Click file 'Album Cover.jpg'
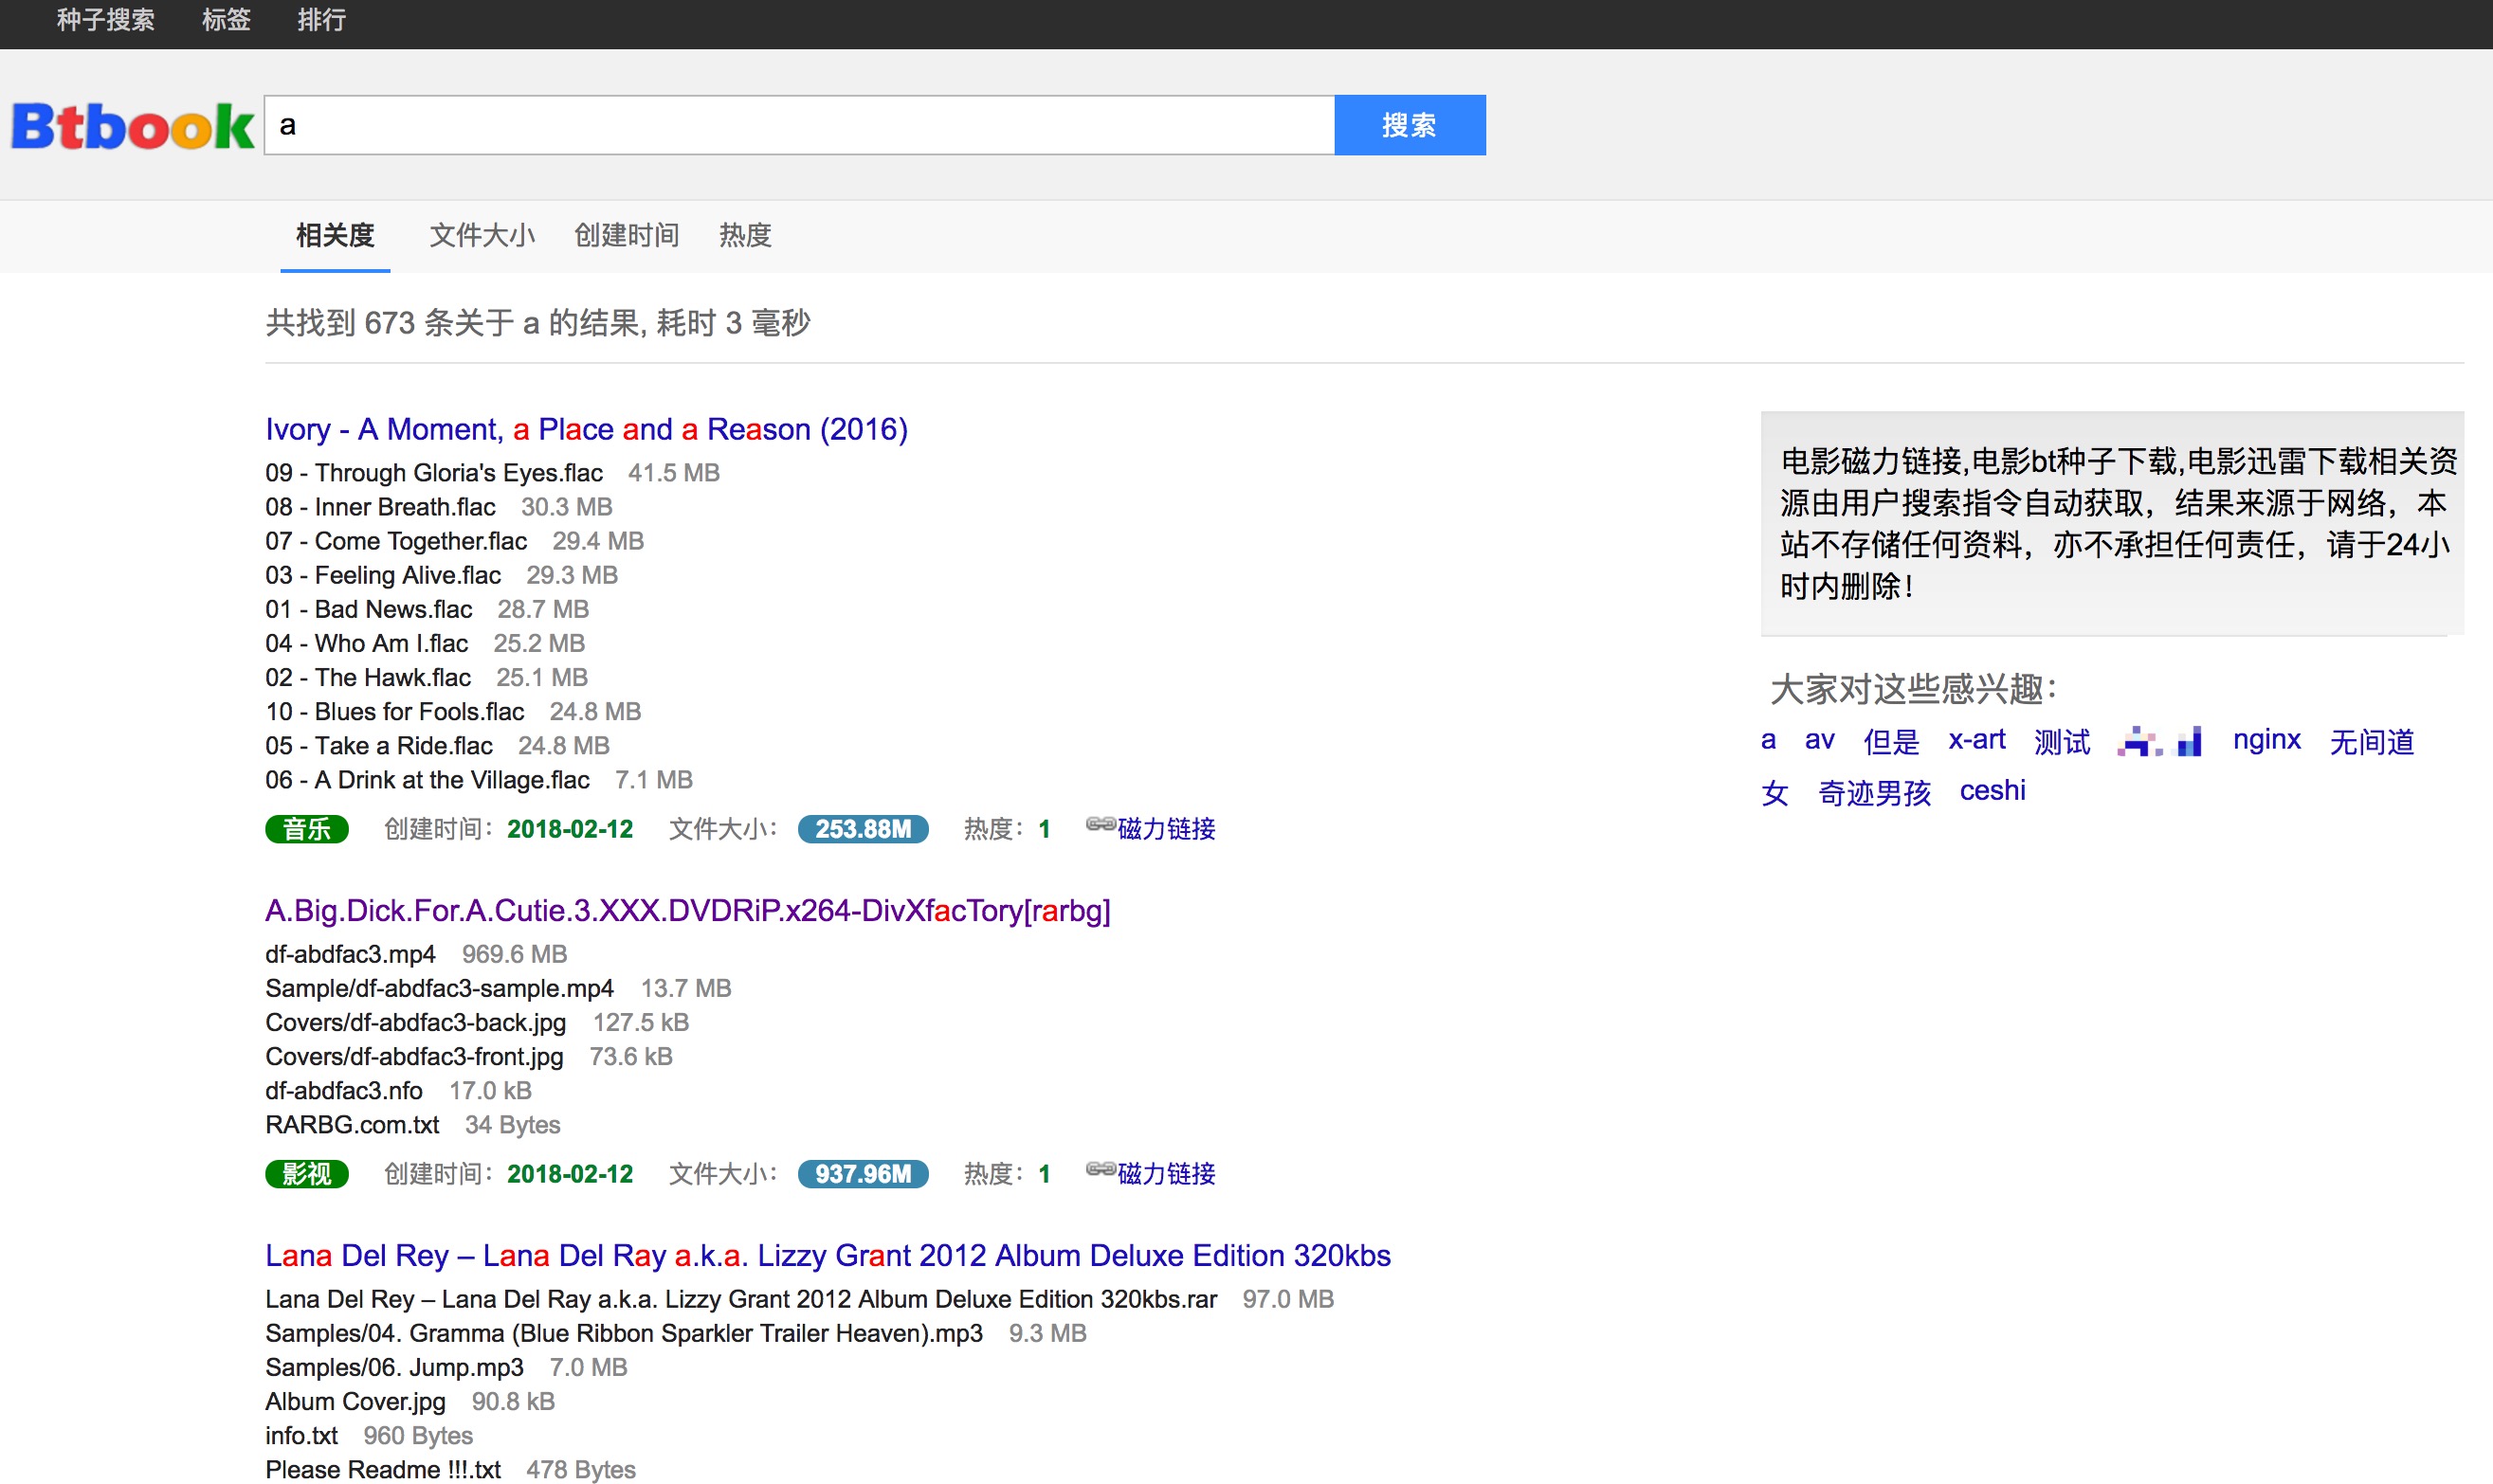 click(356, 1401)
